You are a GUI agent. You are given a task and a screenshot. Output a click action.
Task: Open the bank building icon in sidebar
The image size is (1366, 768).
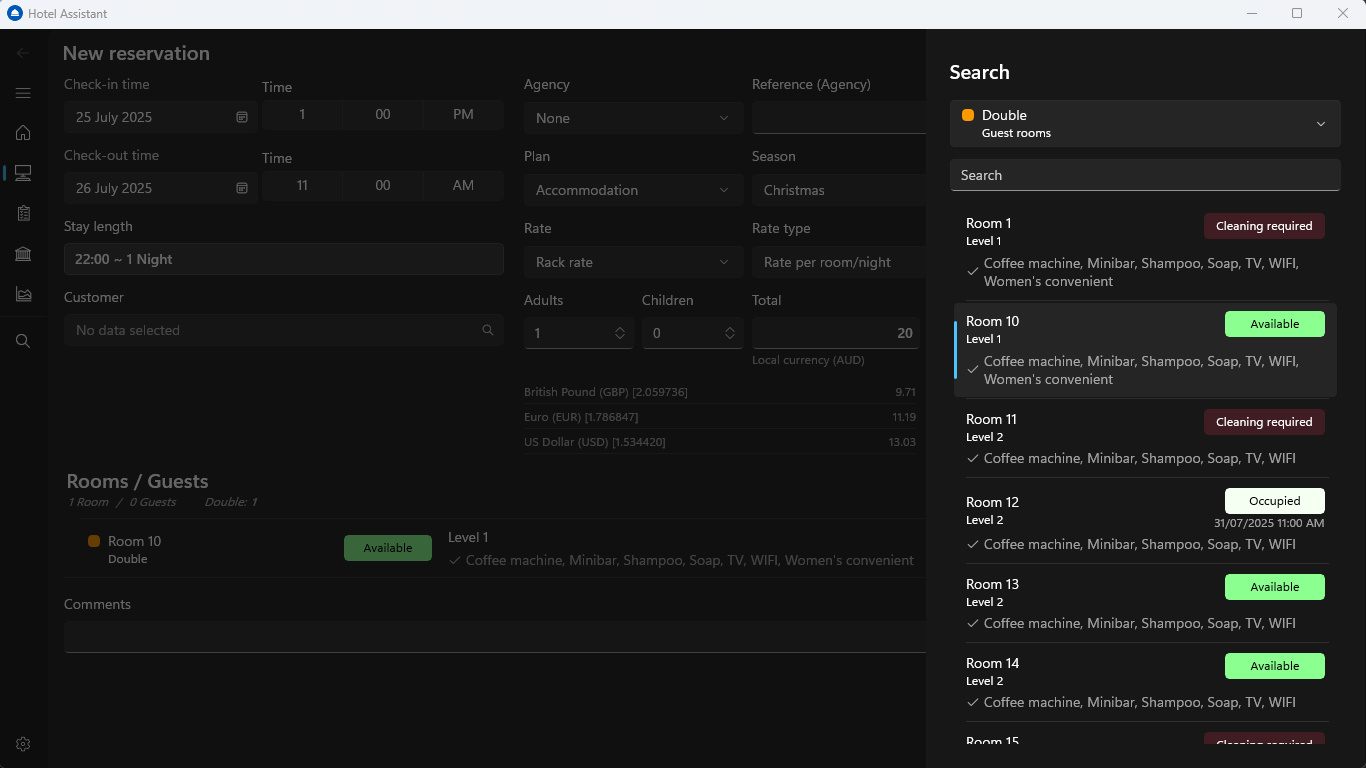[23, 254]
